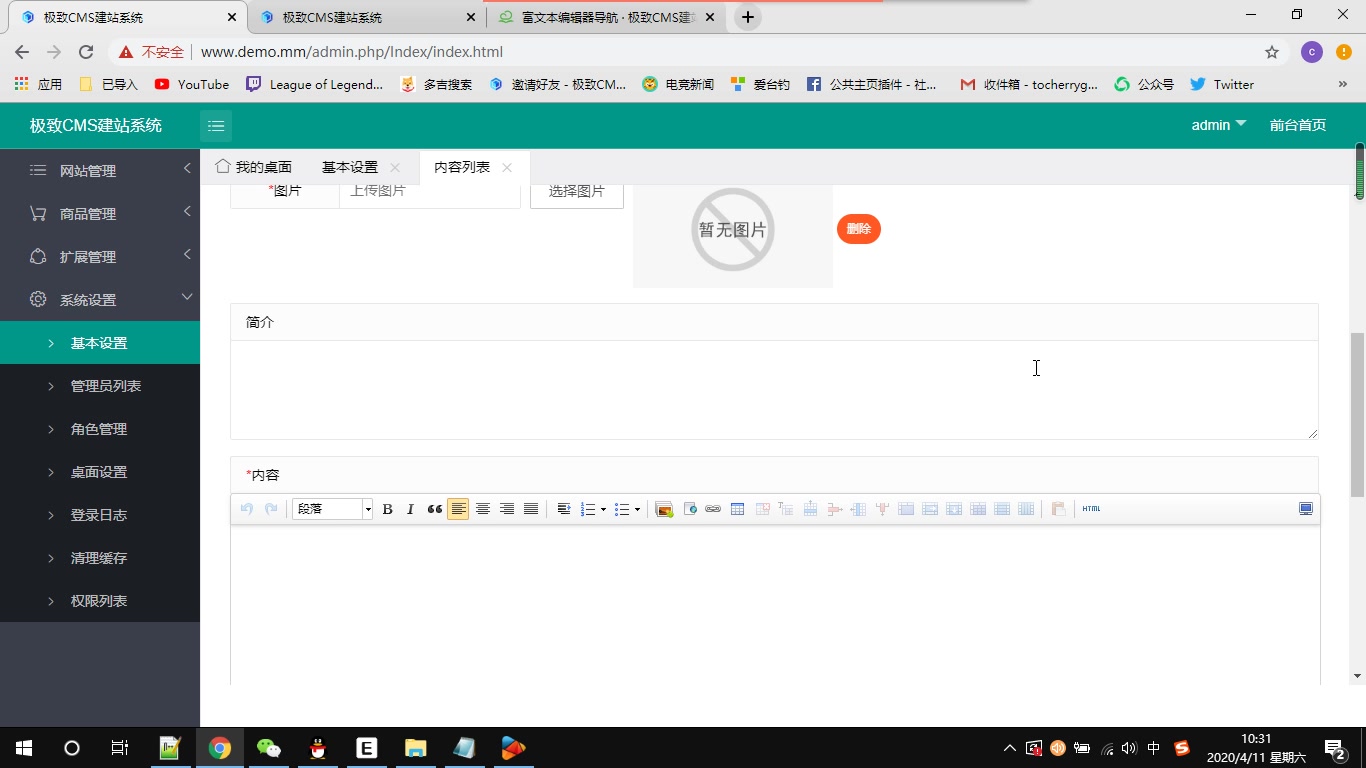1366x768 pixels.
Task: Open the paragraph format dropdown
Action: (x=332, y=508)
